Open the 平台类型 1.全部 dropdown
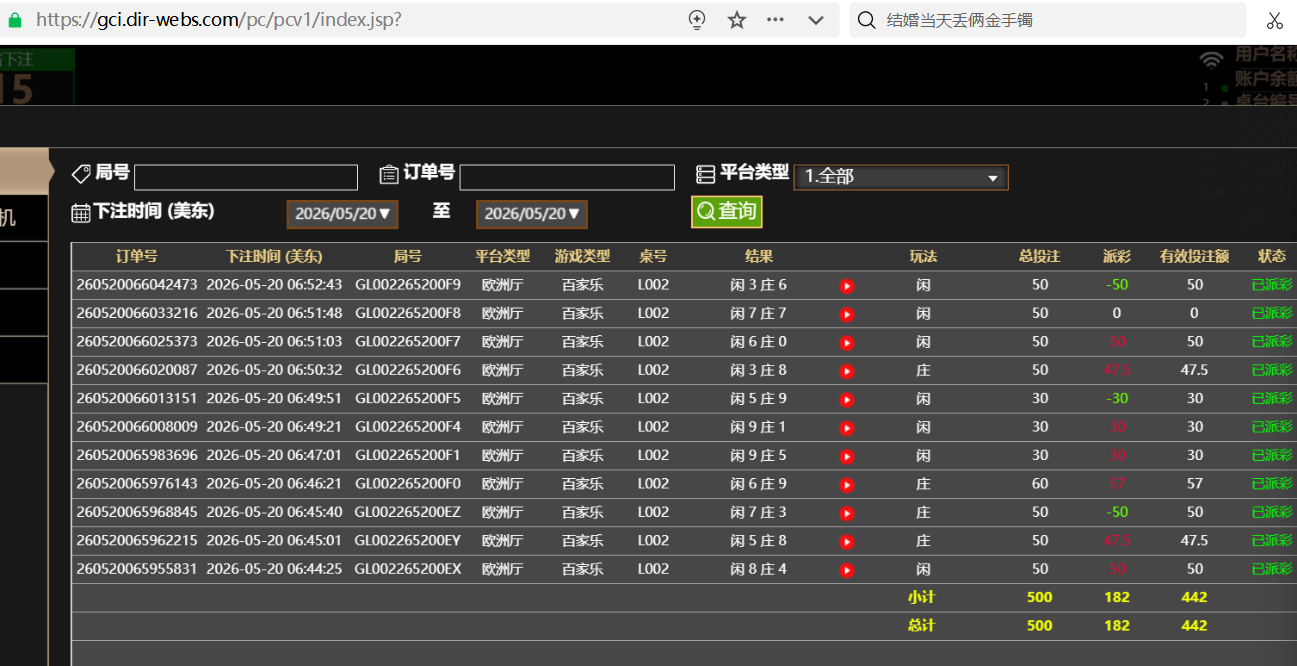The height and width of the screenshot is (666, 1297). click(901, 177)
